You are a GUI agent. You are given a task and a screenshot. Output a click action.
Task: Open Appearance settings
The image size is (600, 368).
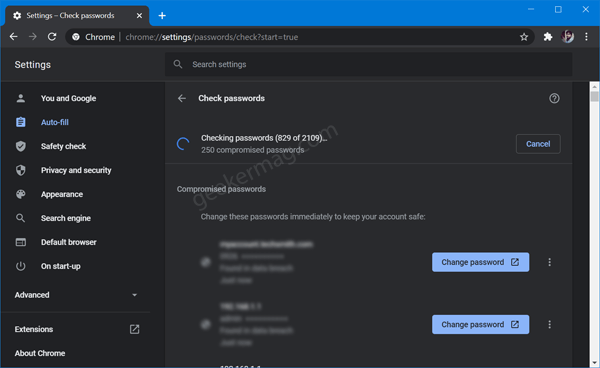pyautogui.click(x=62, y=194)
